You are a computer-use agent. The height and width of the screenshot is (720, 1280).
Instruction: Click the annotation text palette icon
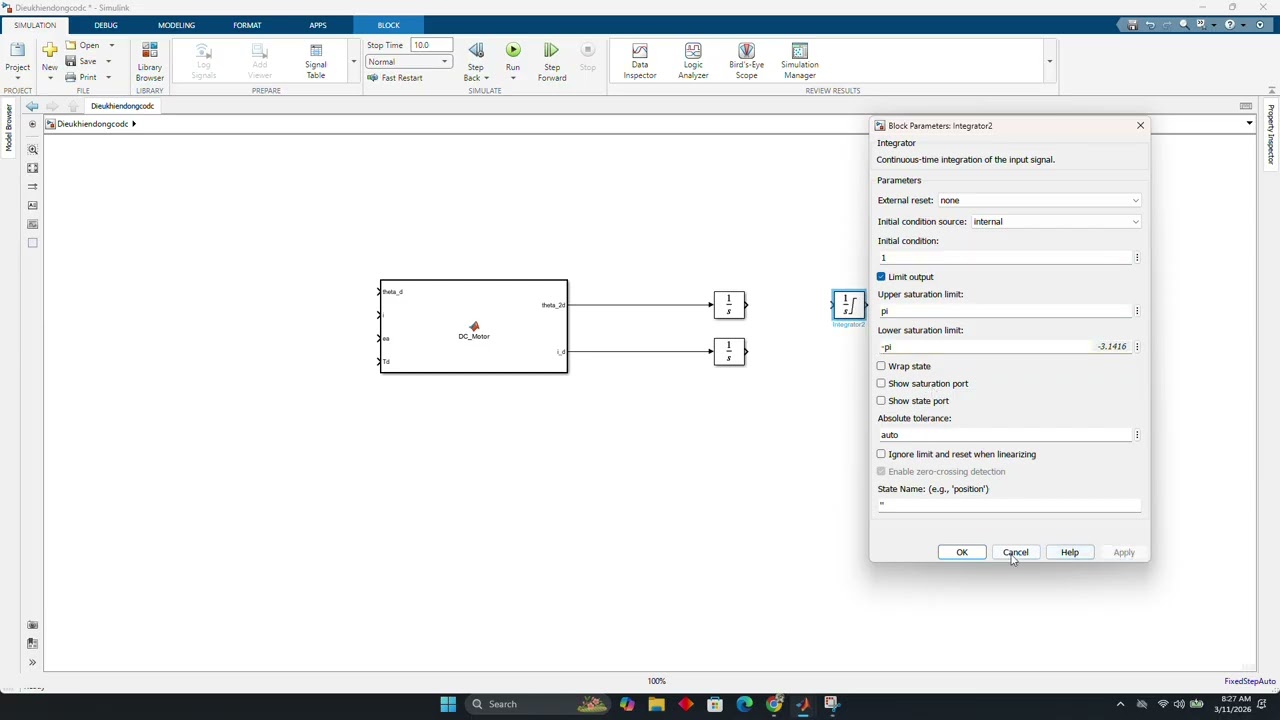pyautogui.click(x=32, y=205)
